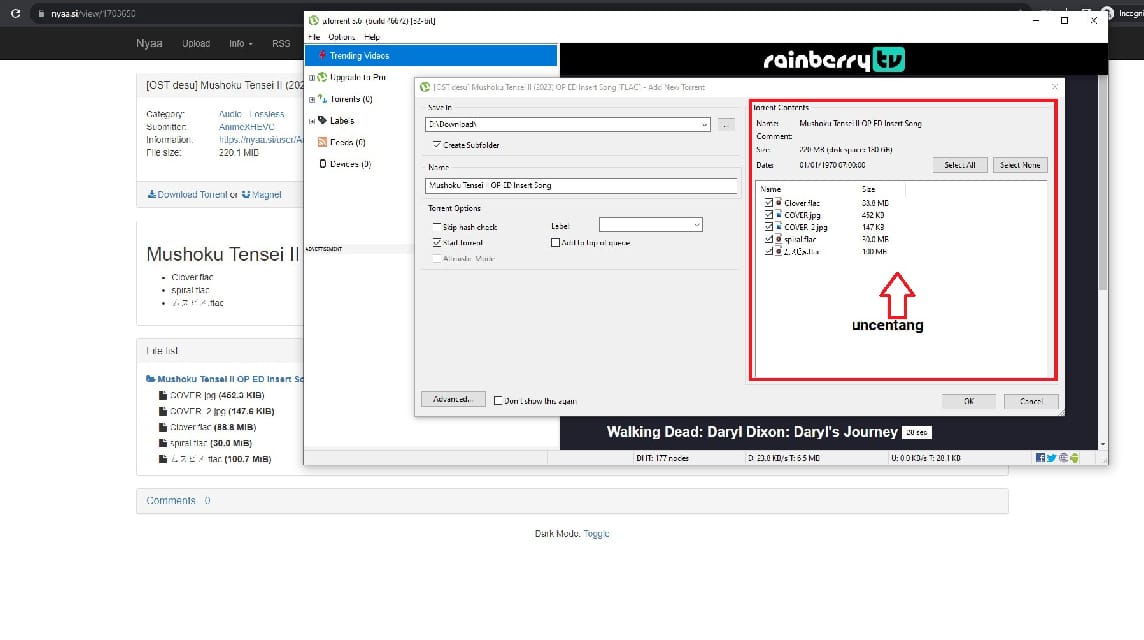Click the Trending Videos lightning icon
The width and height of the screenshot is (1144, 640).
tap(322, 55)
